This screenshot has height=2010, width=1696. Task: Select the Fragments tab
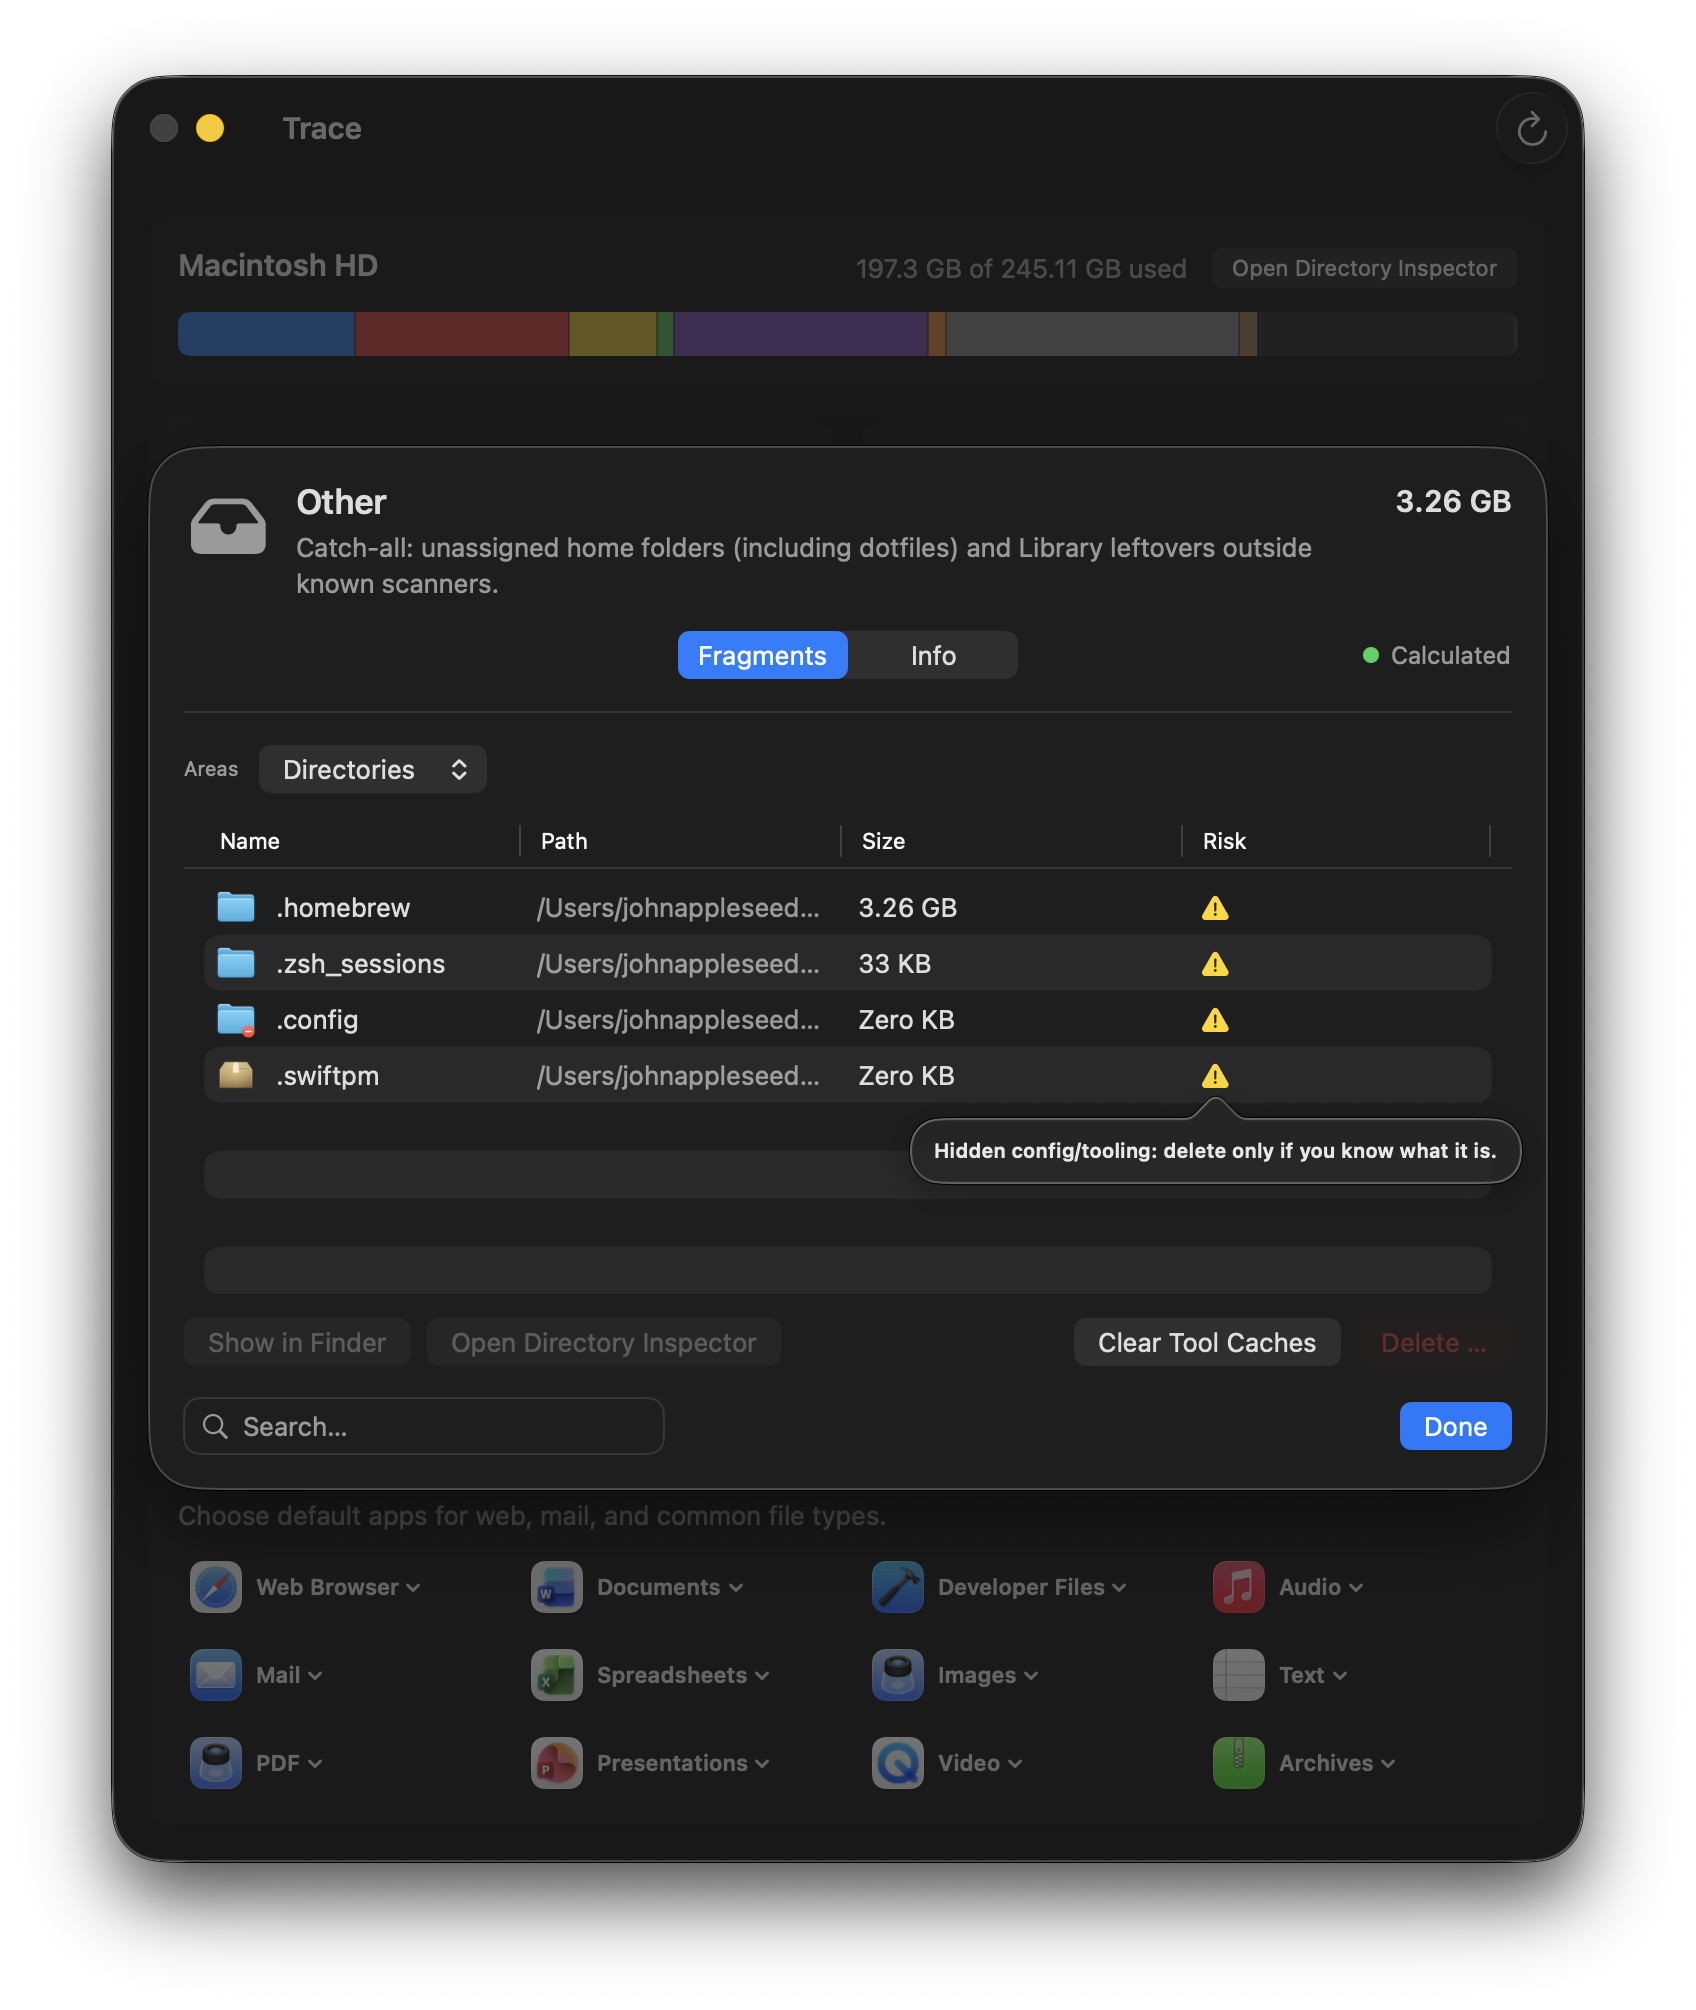point(761,655)
